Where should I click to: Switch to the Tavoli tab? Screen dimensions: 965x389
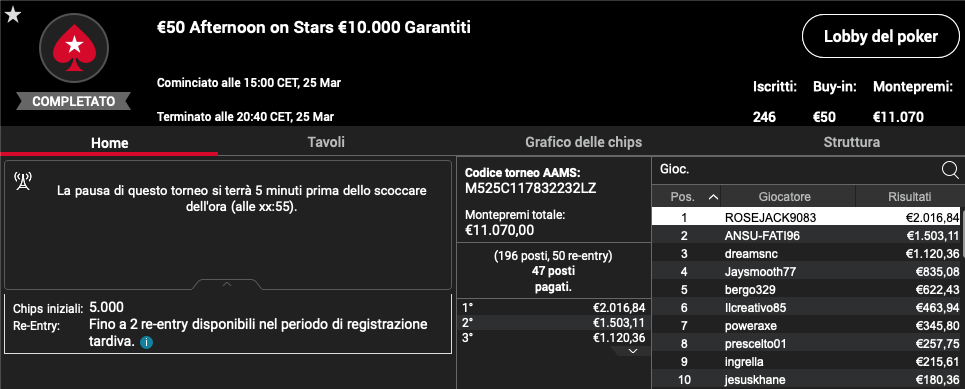point(326,142)
